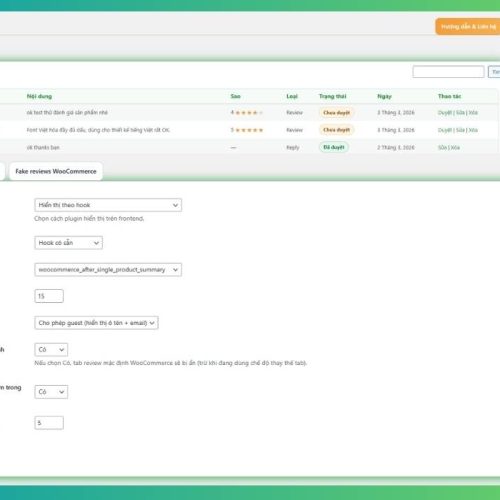Click the 'Chưa duyệt' badge in the 4-star row
This screenshot has height=500, width=500.
(x=336, y=113)
